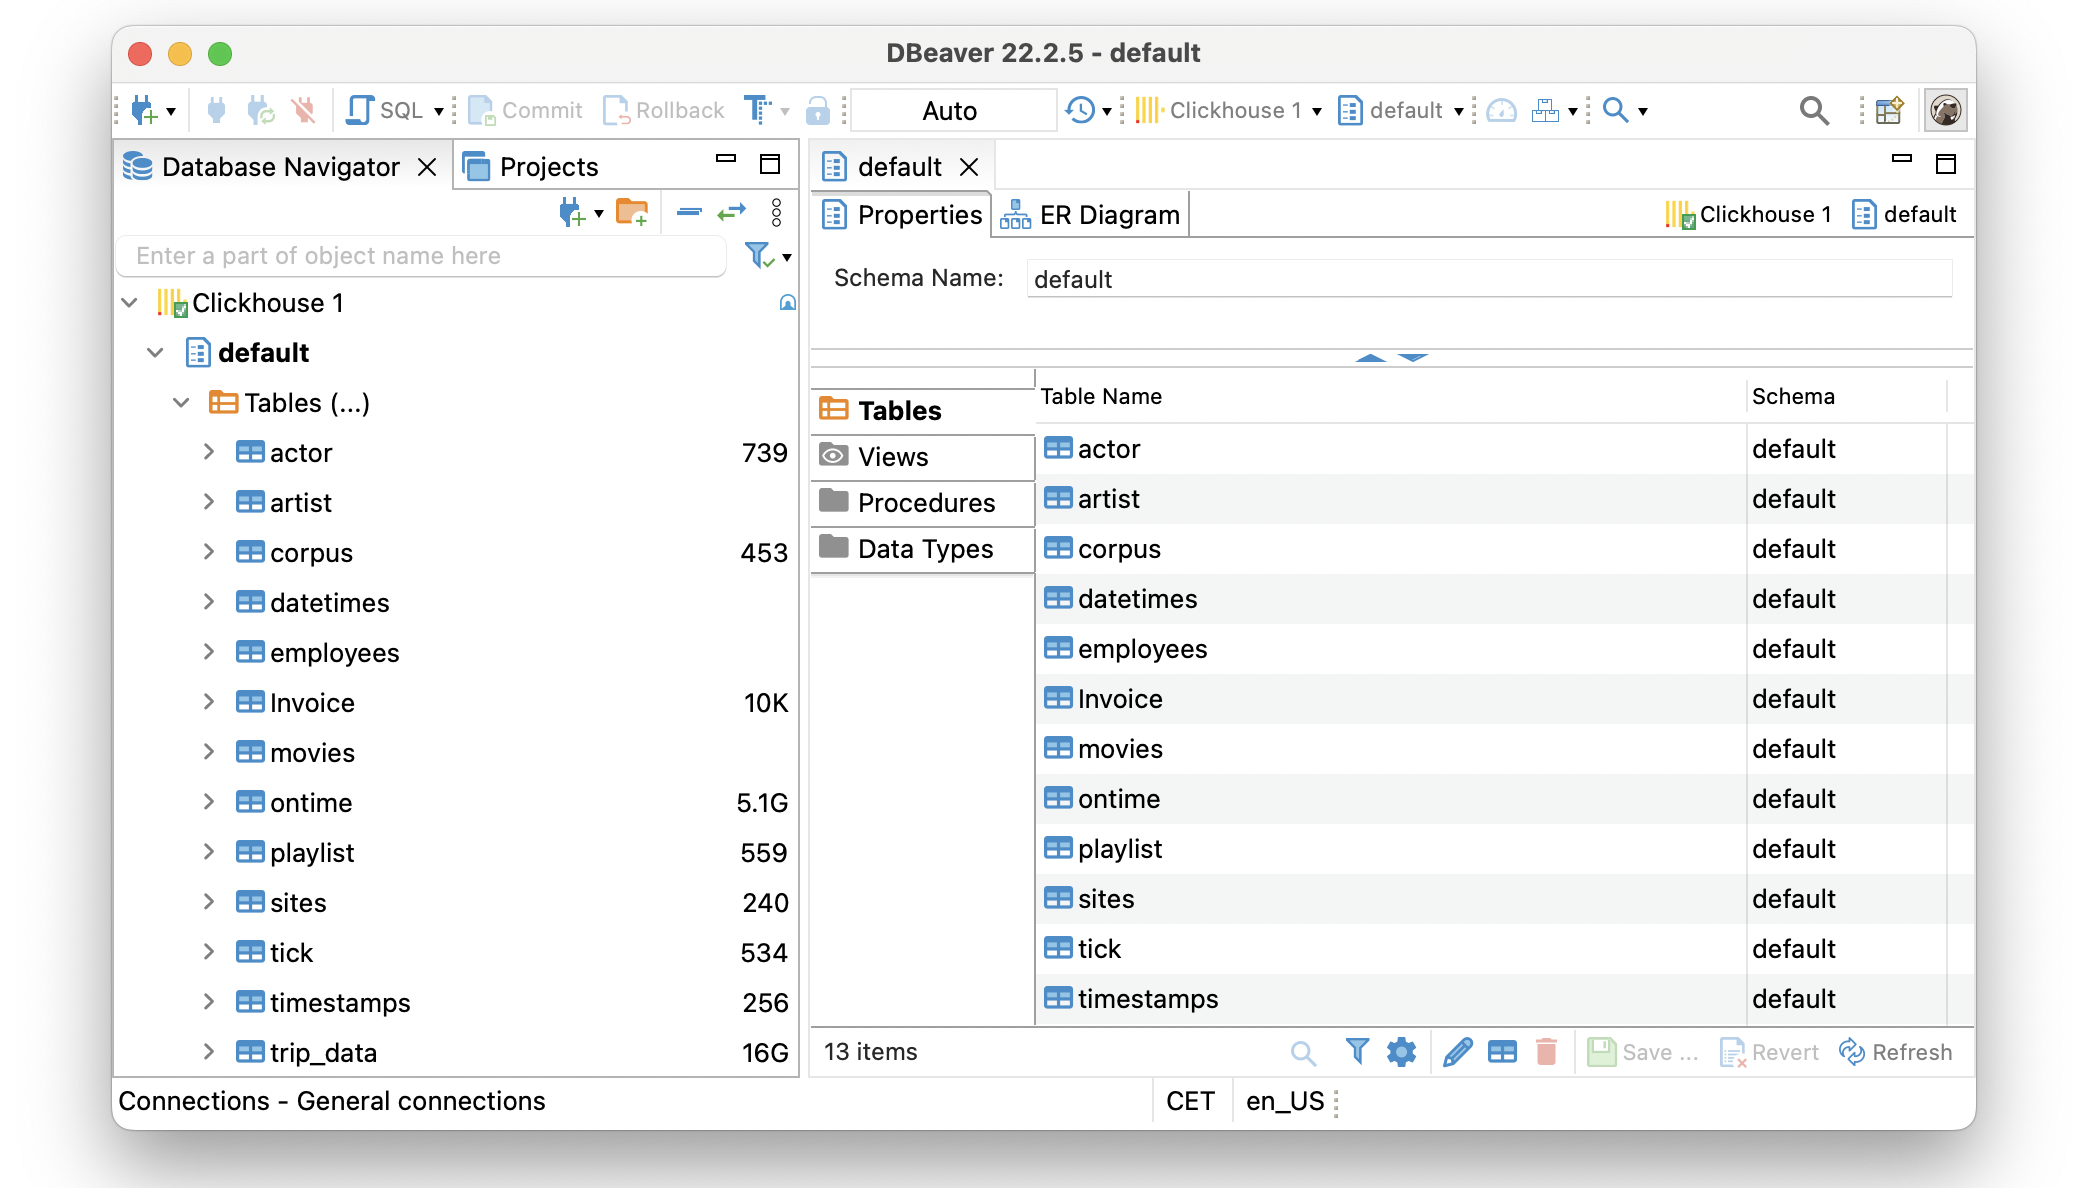The width and height of the screenshot is (2088, 1188).
Task: Open the navigator view menu dots
Action: [776, 212]
